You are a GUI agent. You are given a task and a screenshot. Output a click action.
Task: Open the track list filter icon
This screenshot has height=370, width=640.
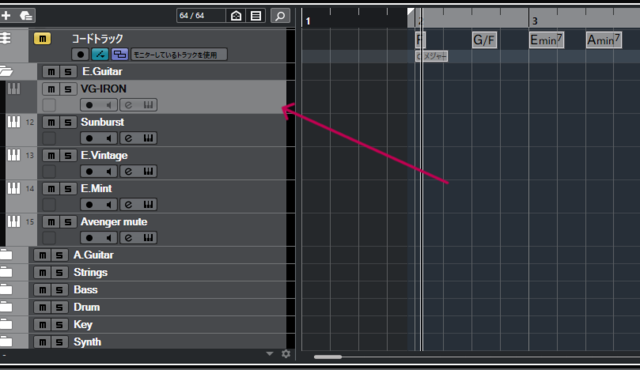pyautogui.click(x=256, y=16)
